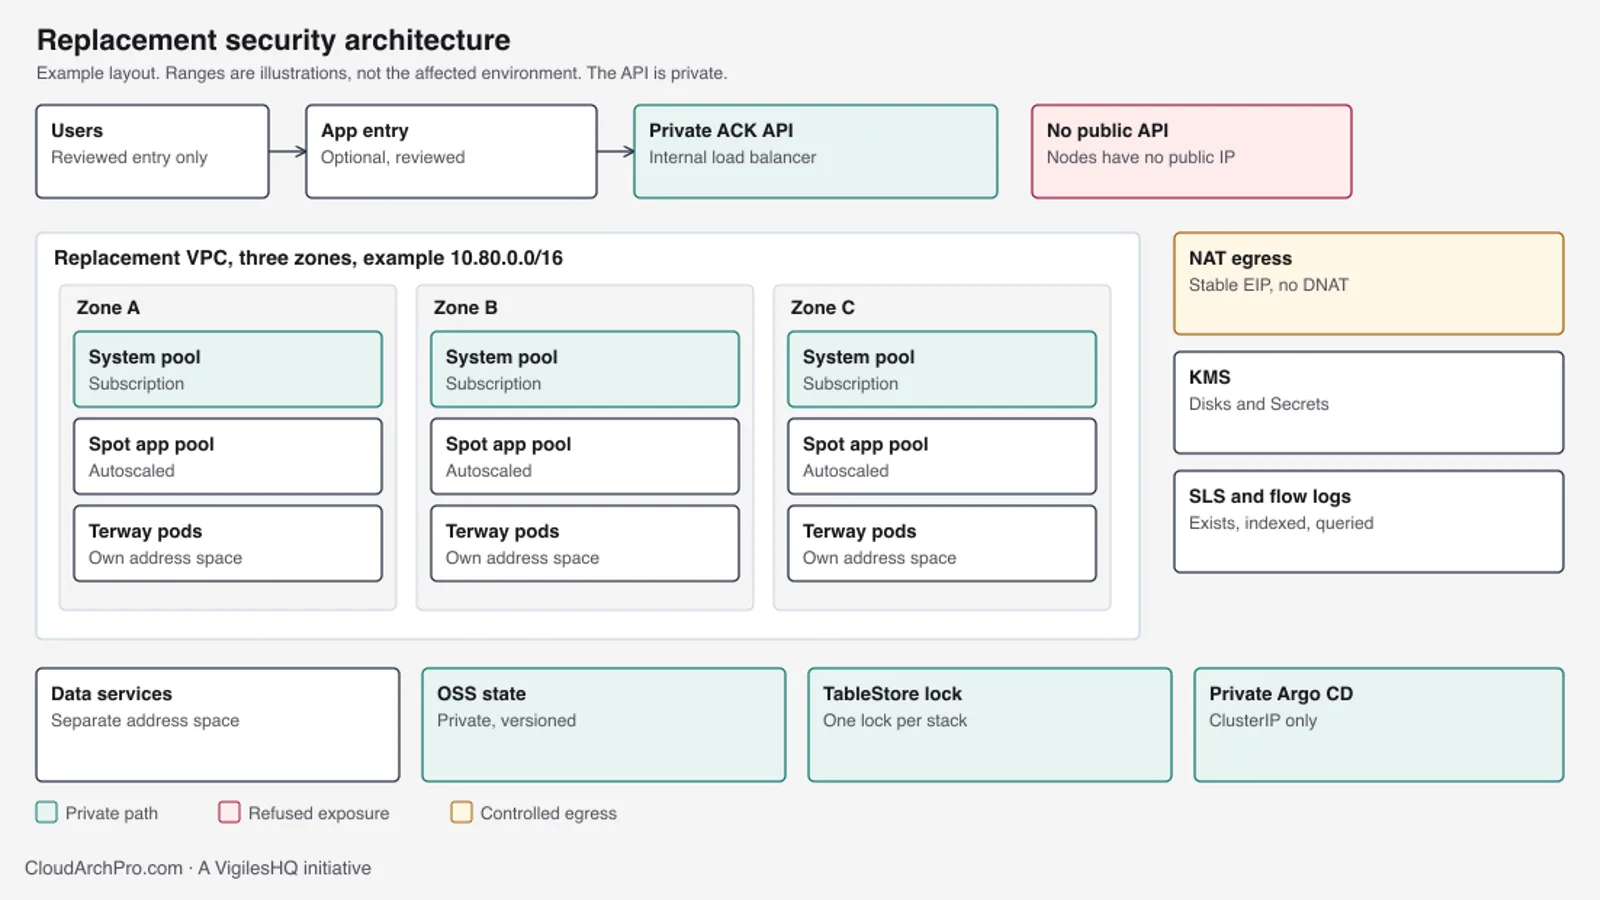Viewport: 1600px width, 900px height.
Task: Click the 'Example layout' subtitle line
Action: coord(382,73)
